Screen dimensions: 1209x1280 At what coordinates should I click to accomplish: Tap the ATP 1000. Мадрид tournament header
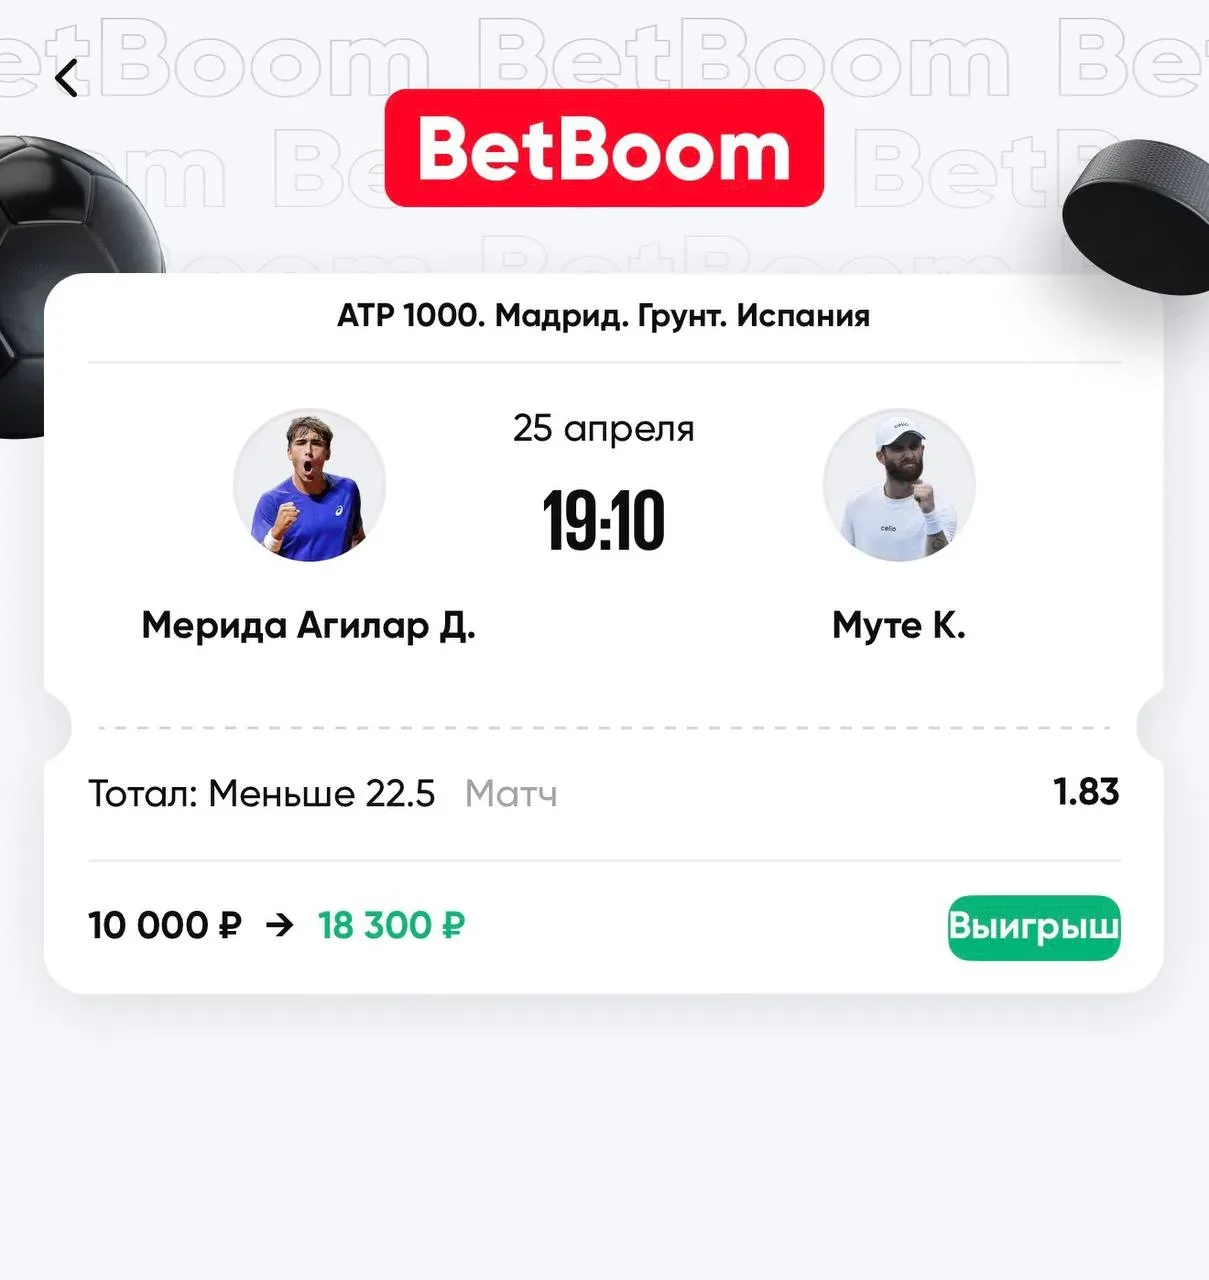point(604,316)
